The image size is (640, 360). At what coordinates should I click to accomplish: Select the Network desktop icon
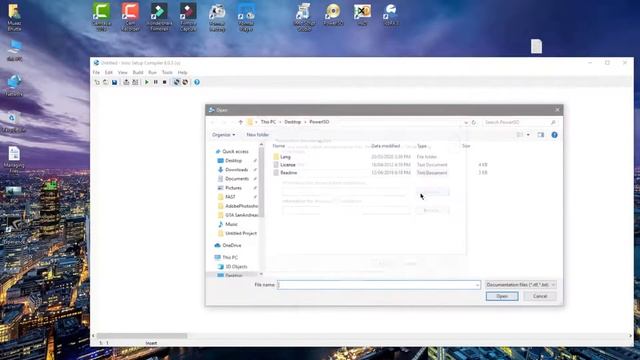pyautogui.click(x=14, y=85)
